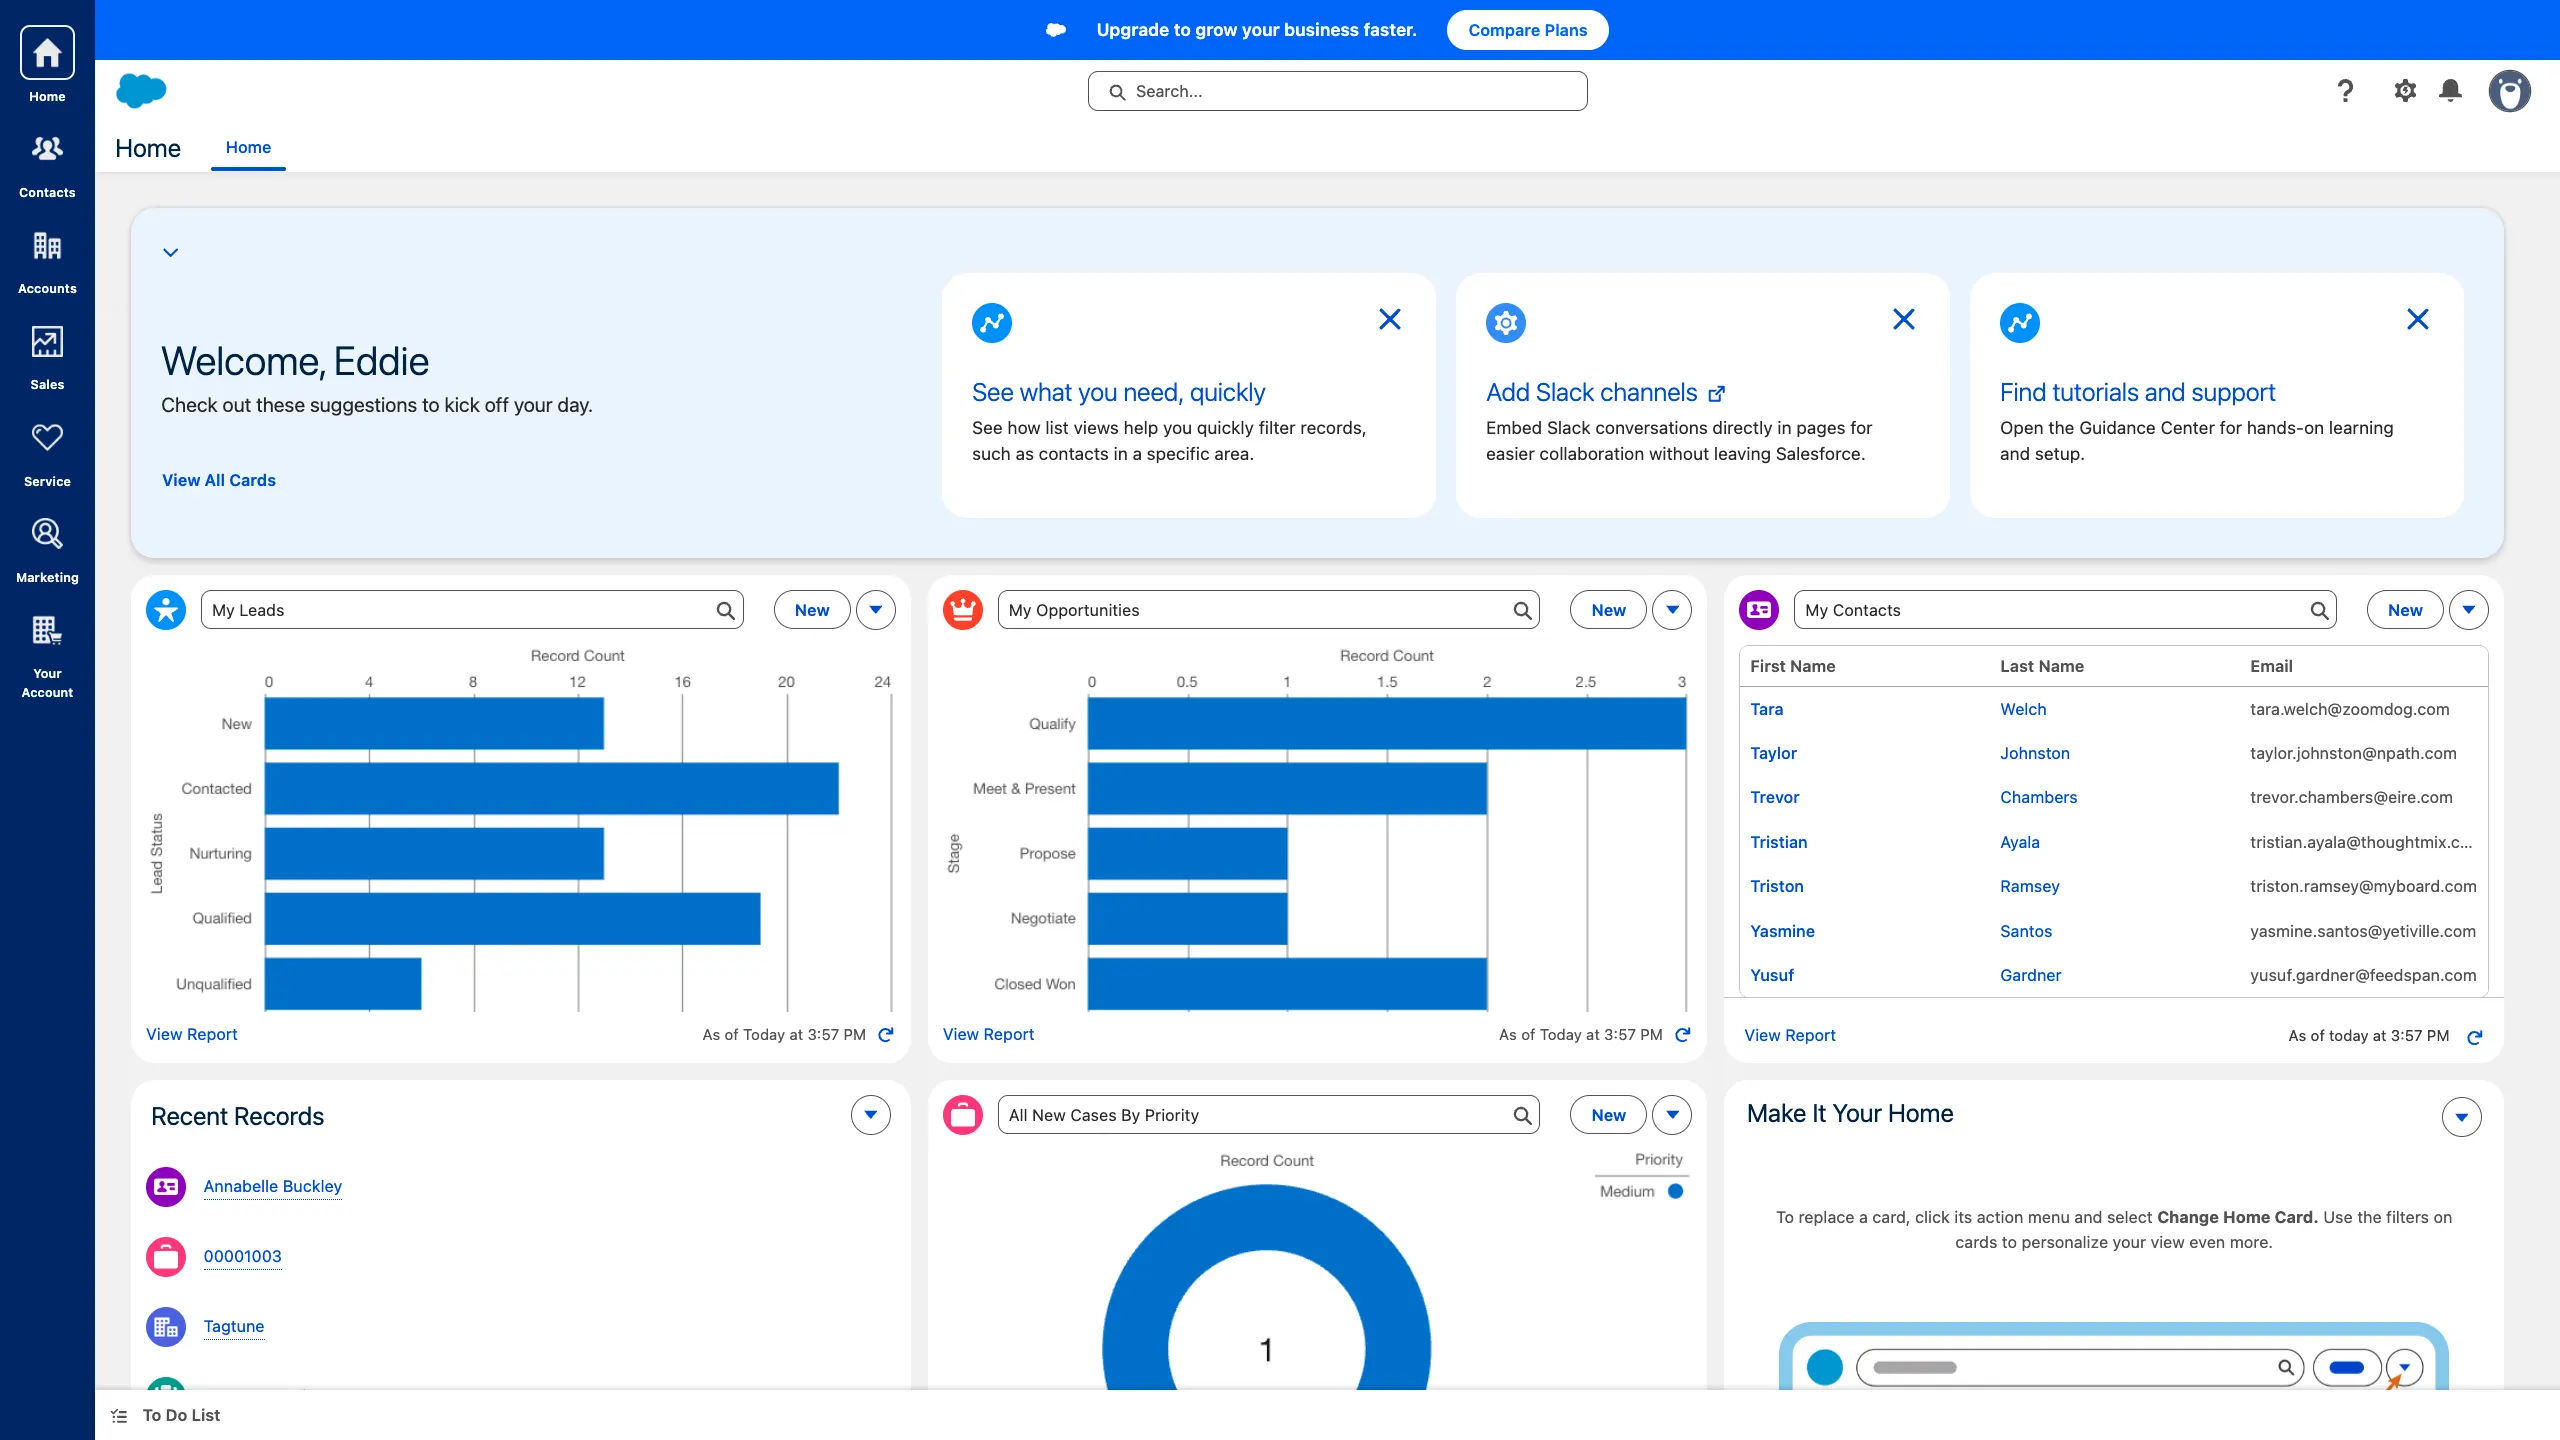Open the To Do List at the bottom
2560x1440 pixels.
[181, 1415]
